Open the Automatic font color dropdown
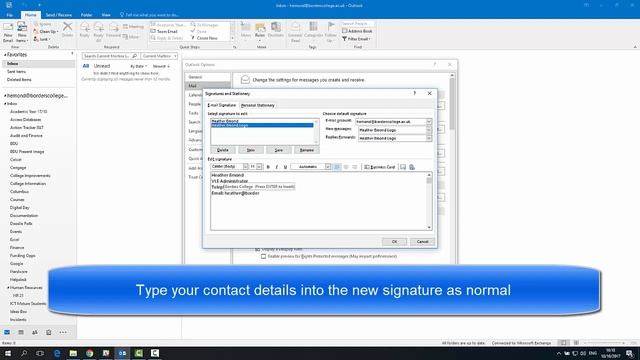The width and height of the screenshot is (640, 360). pos(328,167)
